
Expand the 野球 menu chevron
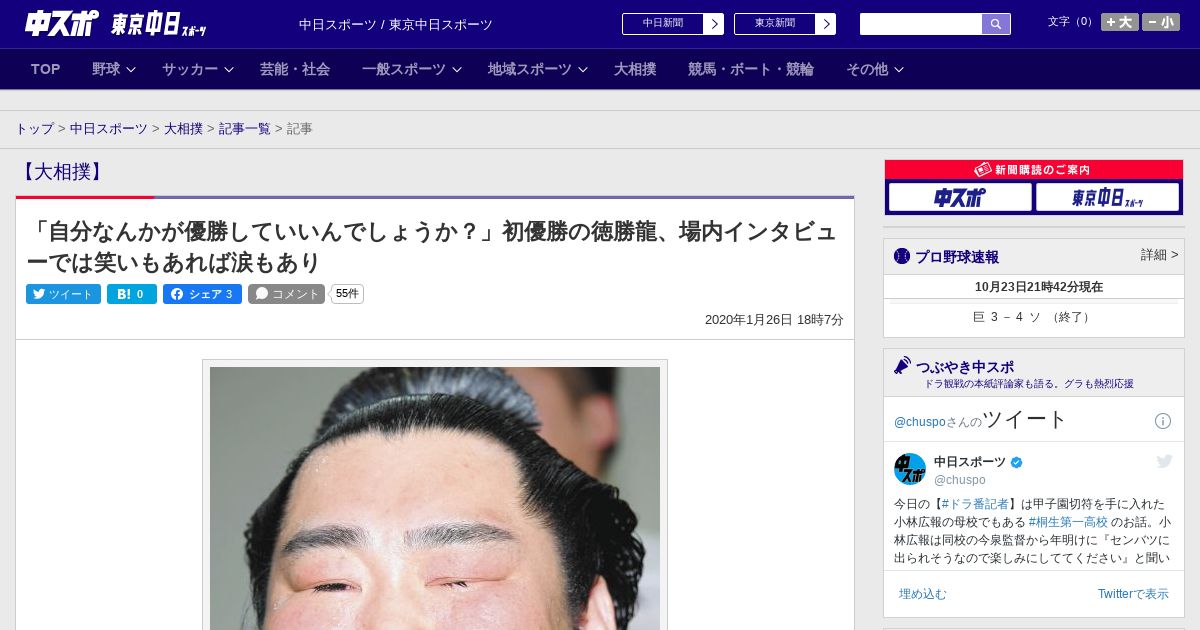pyautogui.click(x=131, y=70)
